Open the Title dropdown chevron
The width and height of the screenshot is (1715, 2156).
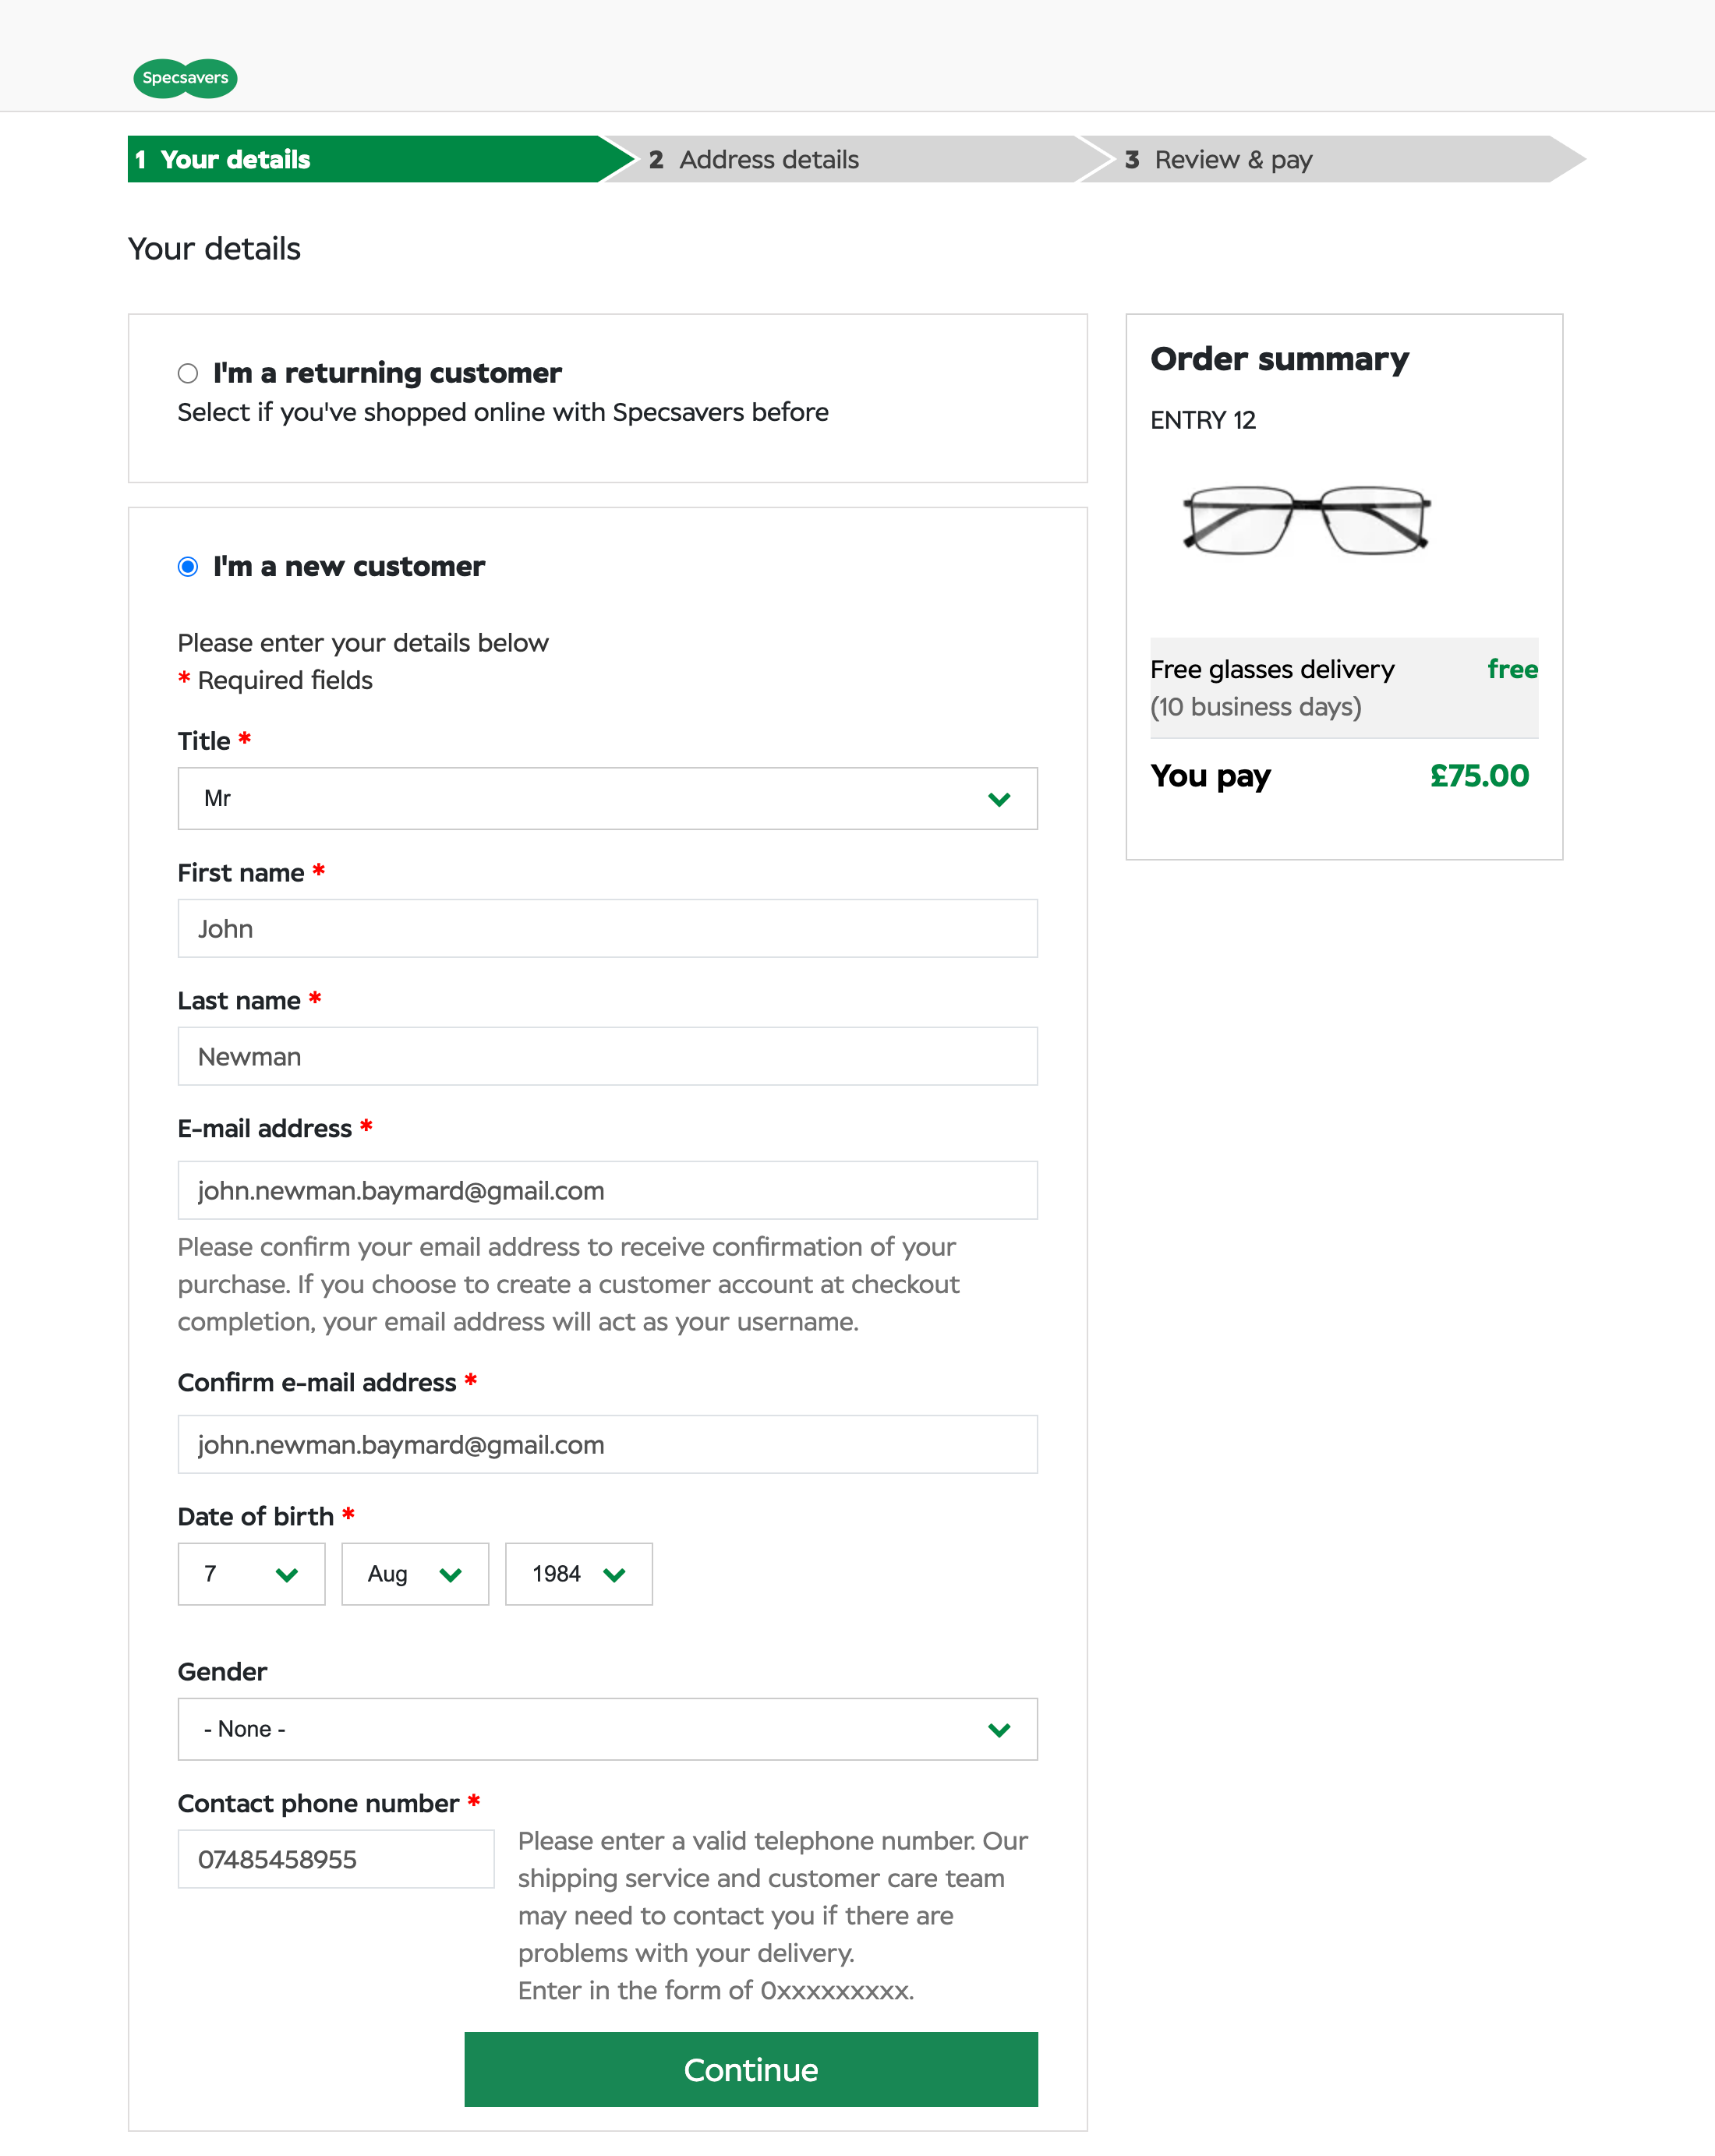(x=997, y=798)
